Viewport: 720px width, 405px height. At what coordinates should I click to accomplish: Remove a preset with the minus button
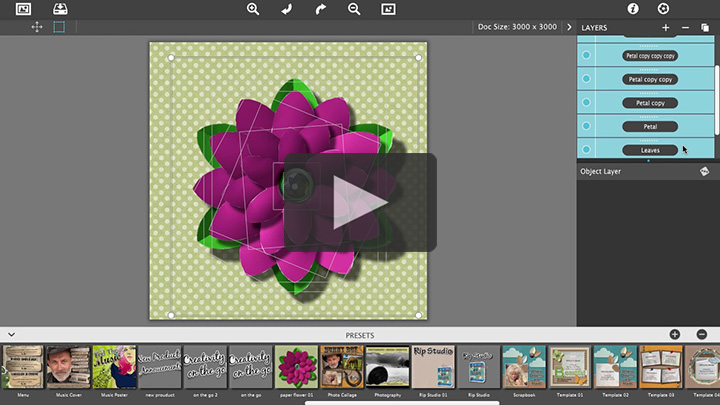pos(702,335)
